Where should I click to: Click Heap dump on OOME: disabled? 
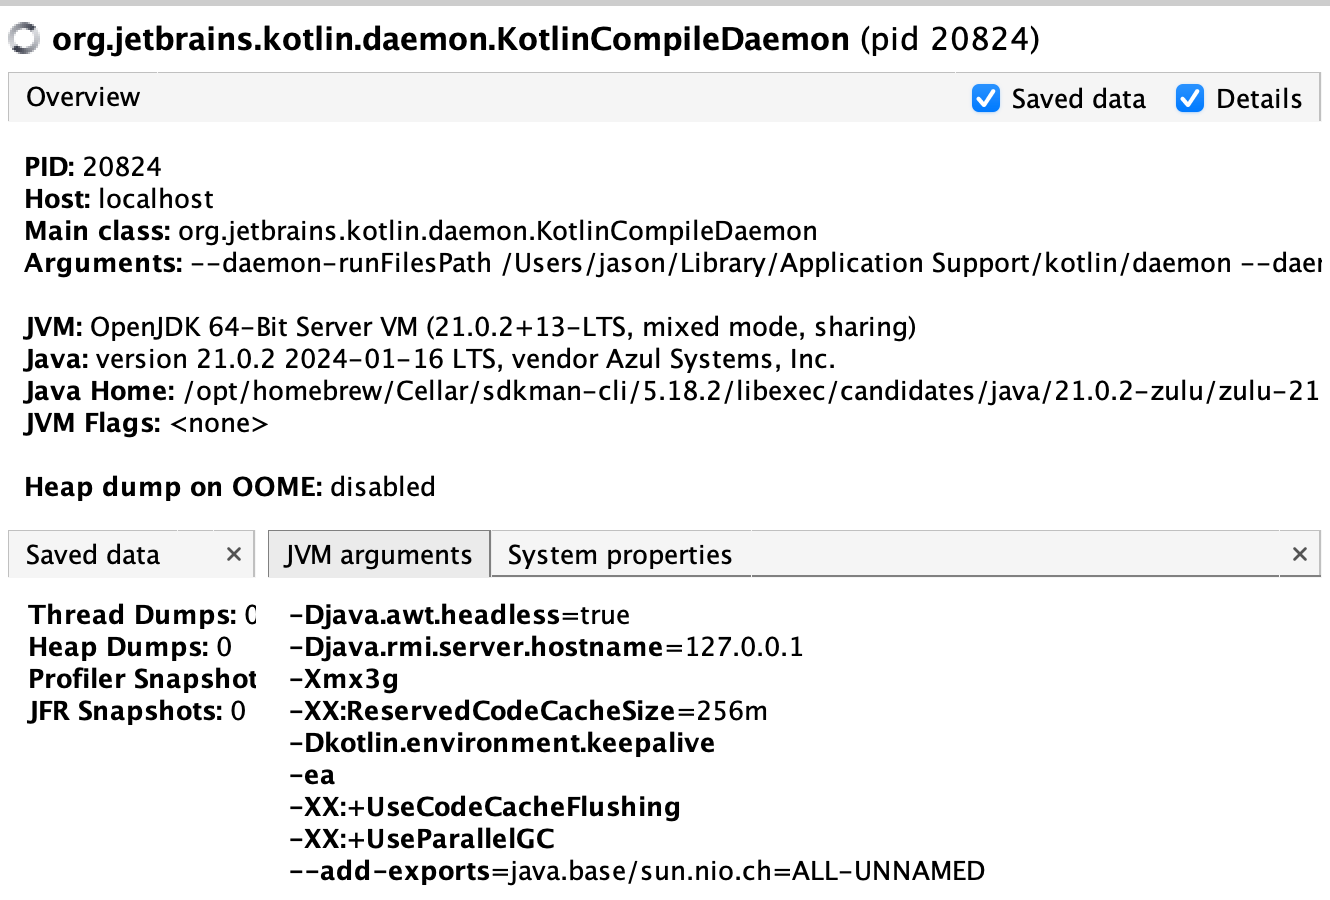pos(230,487)
